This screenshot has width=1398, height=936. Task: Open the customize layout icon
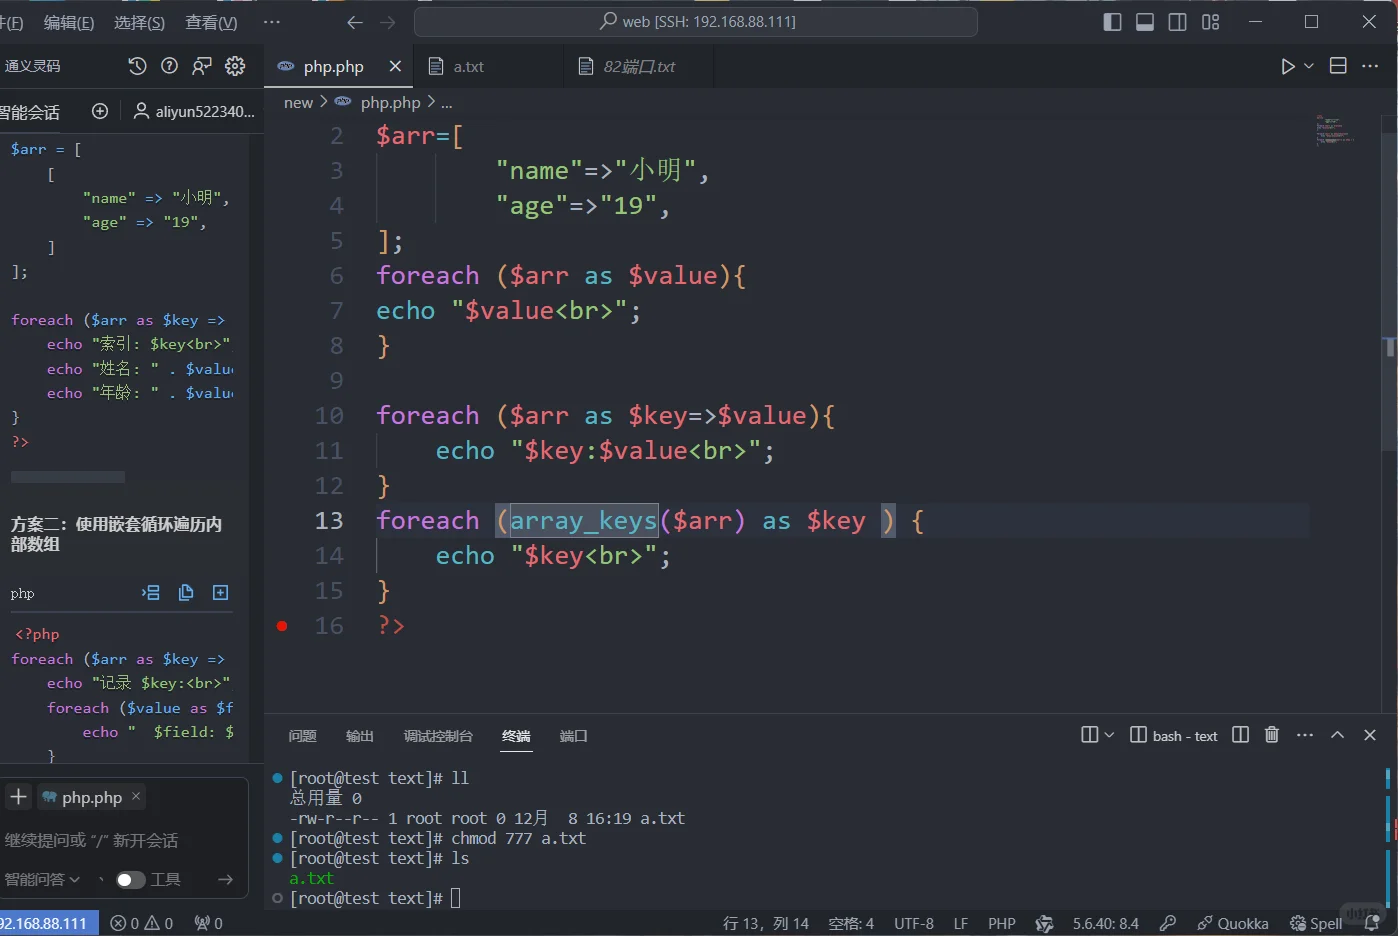(x=1211, y=22)
